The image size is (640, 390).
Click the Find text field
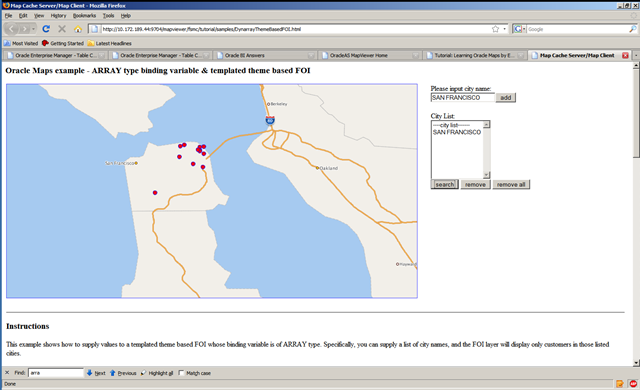pyautogui.click(x=56, y=373)
